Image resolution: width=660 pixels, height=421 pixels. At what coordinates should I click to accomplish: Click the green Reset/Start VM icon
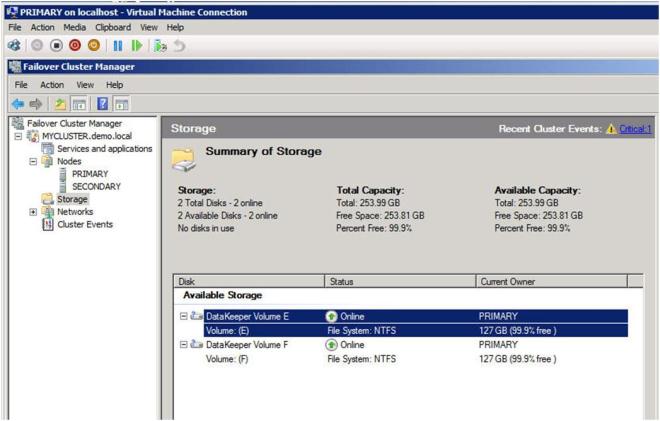pyautogui.click(x=136, y=46)
